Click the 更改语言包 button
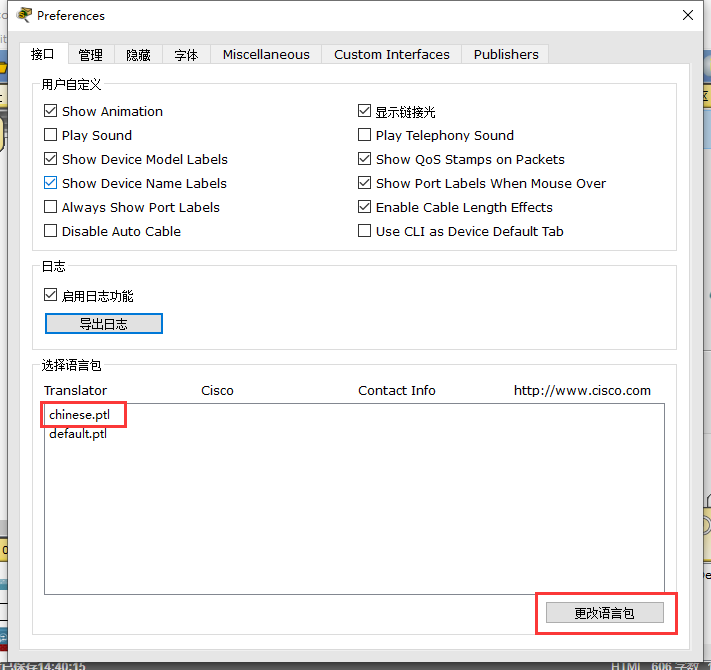 click(604, 613)
